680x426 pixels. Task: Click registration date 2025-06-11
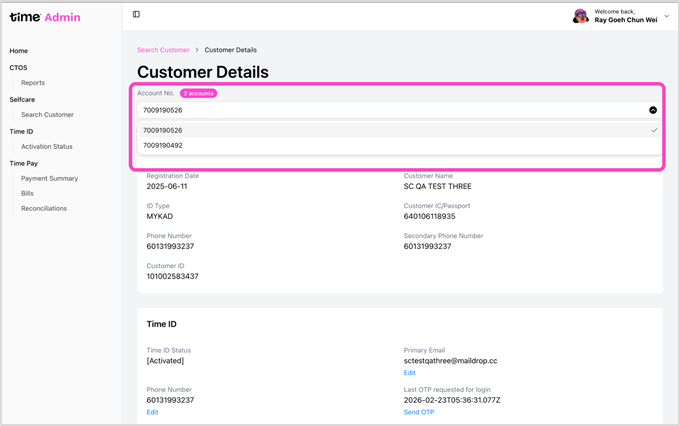click(167, 186)
